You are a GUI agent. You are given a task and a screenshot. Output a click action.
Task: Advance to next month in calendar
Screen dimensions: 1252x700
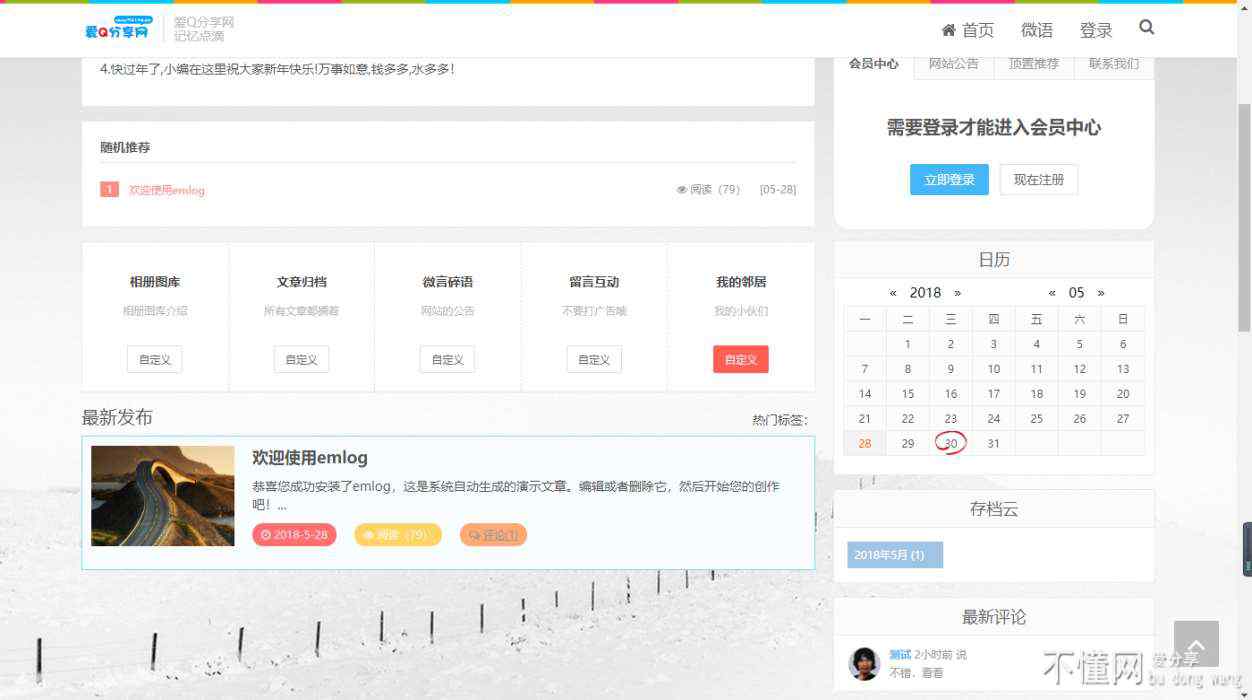[x=1100, y=293]
